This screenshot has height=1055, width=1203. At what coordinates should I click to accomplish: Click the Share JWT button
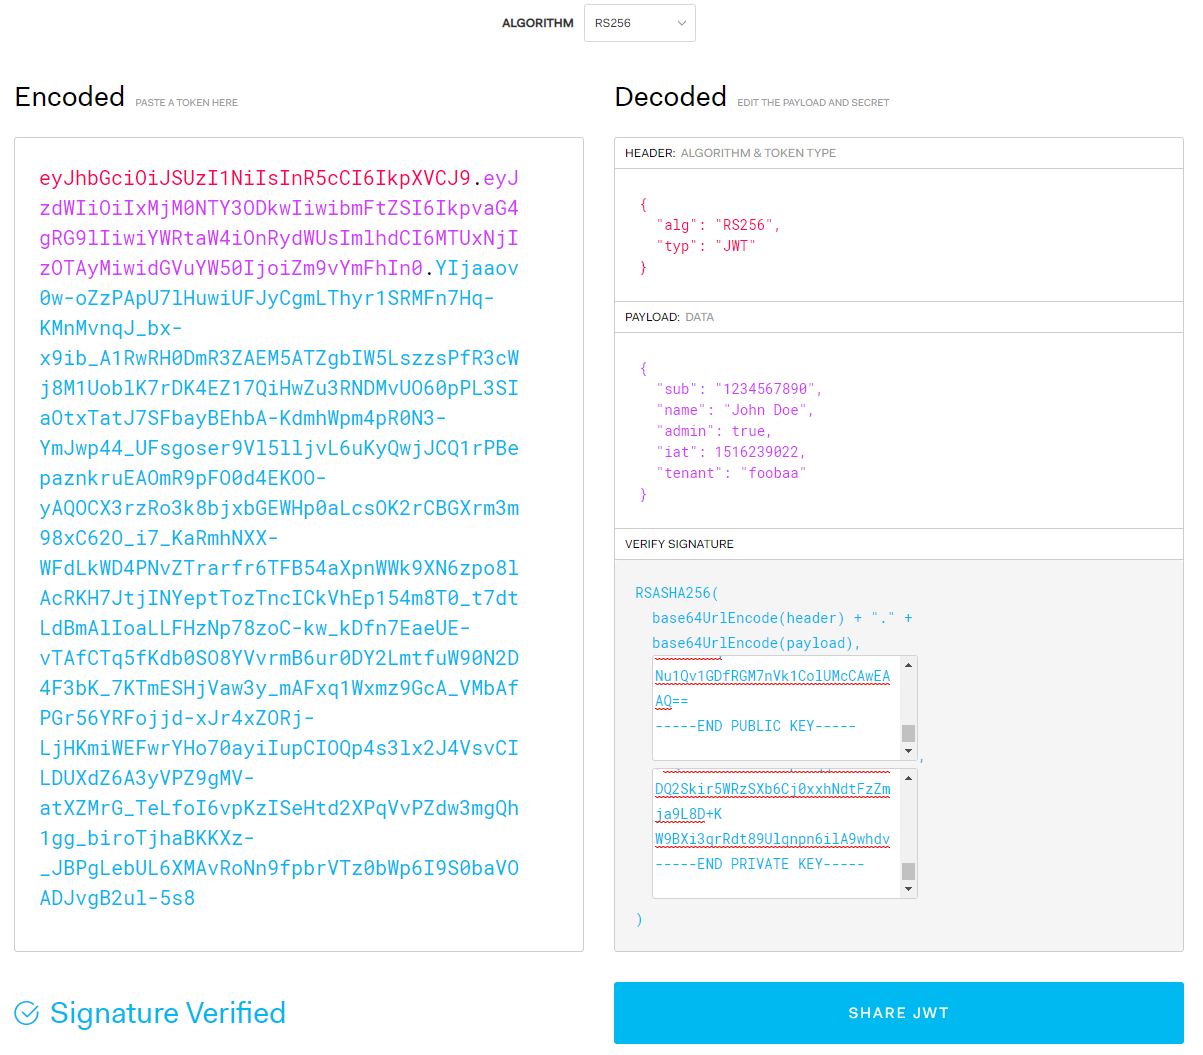(x=898, y=1013)
